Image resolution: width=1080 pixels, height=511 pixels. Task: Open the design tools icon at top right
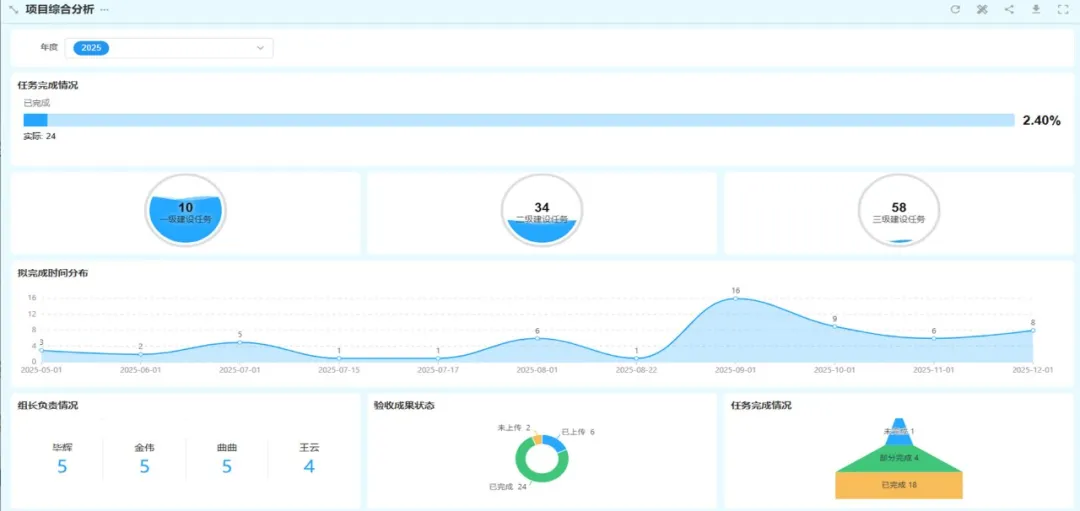982,9
